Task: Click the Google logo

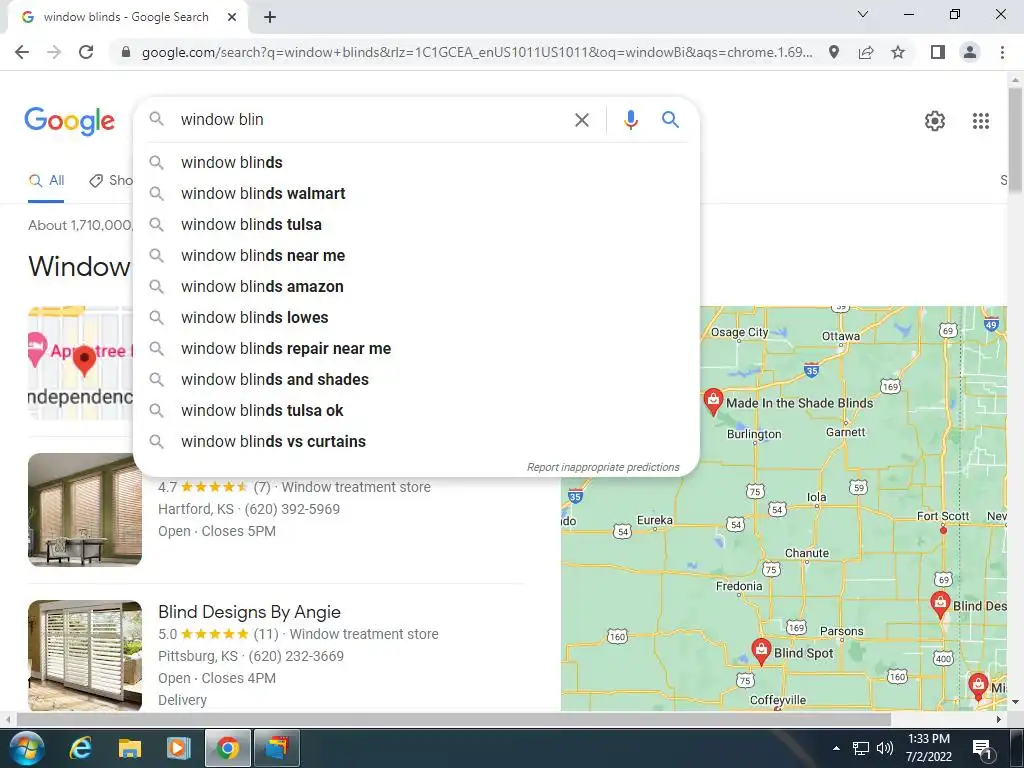Action: (x=70, y=121)
